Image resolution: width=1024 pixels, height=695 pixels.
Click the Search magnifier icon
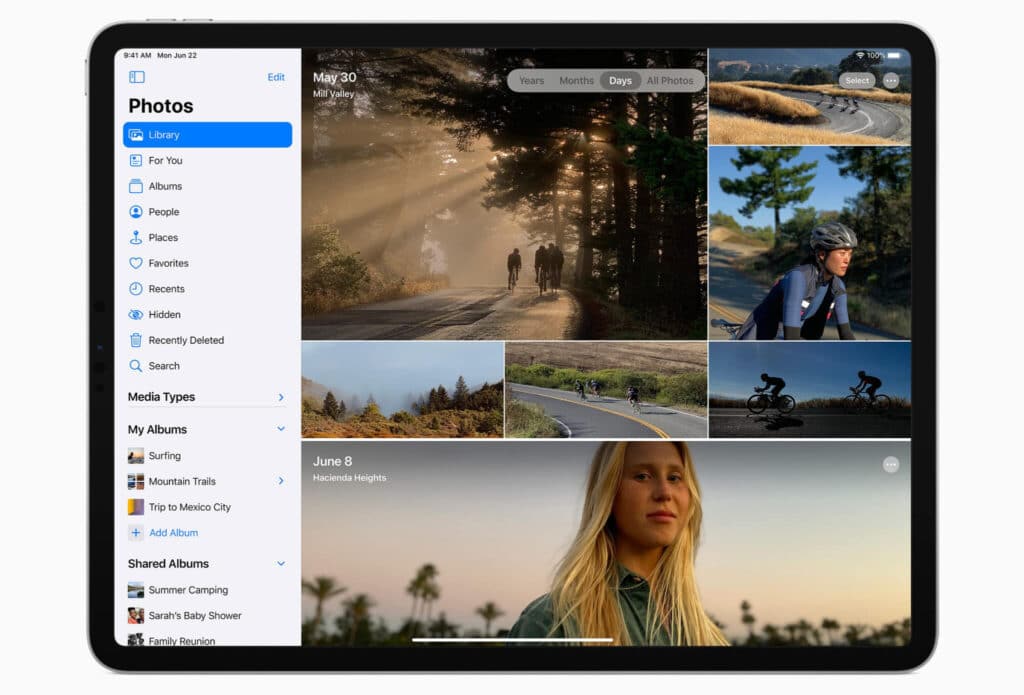pos(136,366)
